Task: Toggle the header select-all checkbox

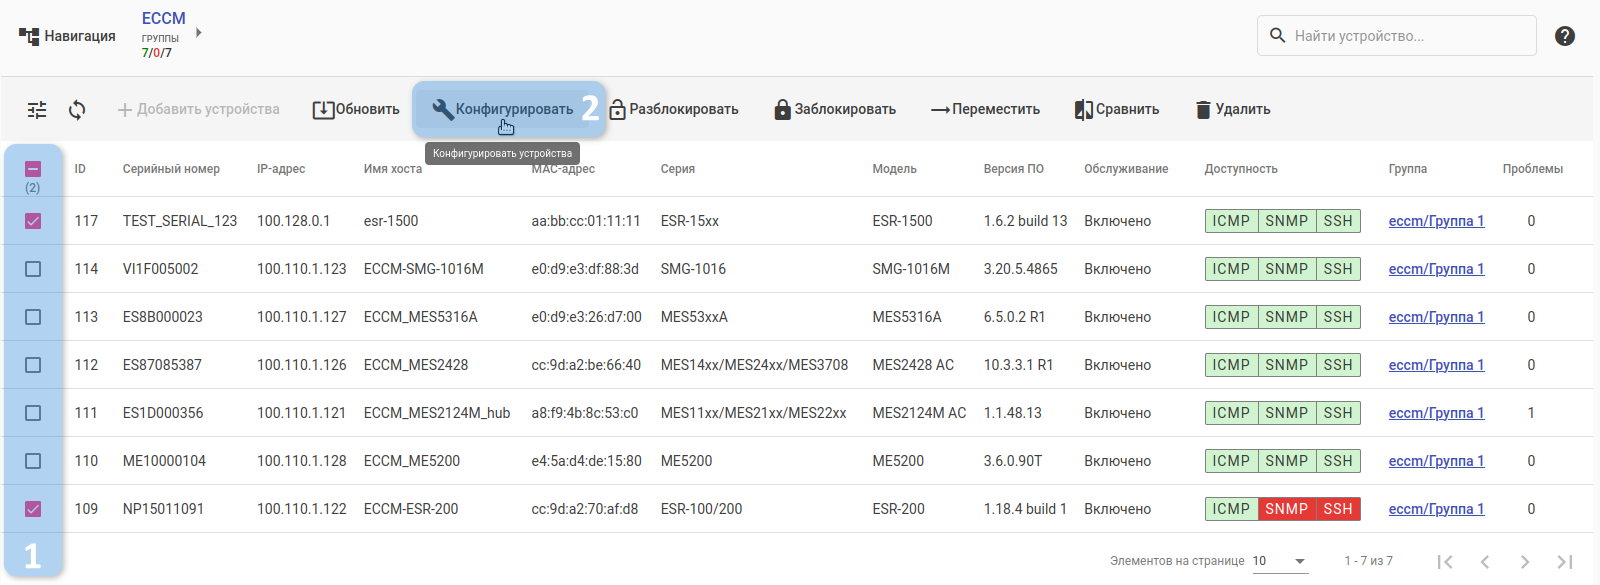Action: 33,169
